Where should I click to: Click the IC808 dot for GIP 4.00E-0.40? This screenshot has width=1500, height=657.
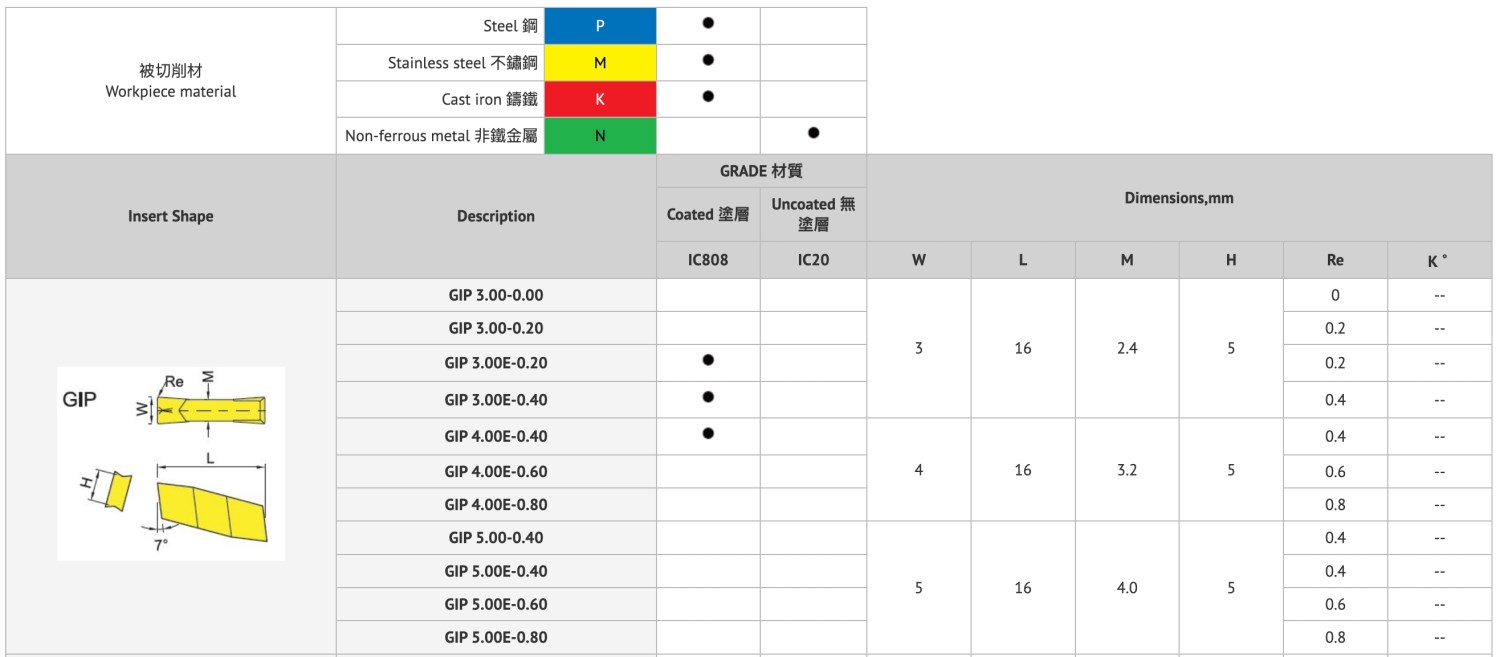[708, 433]
